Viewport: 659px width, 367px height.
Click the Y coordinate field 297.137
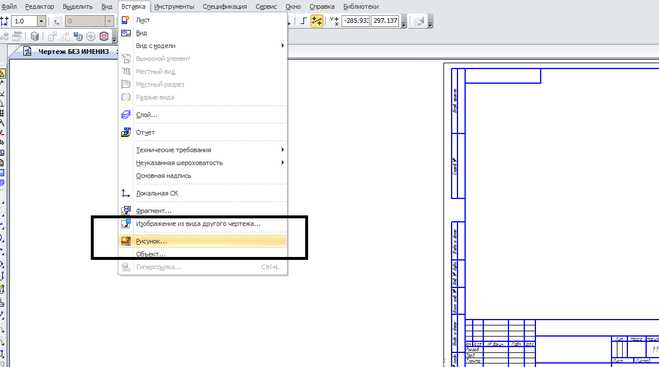click(385, 21)
